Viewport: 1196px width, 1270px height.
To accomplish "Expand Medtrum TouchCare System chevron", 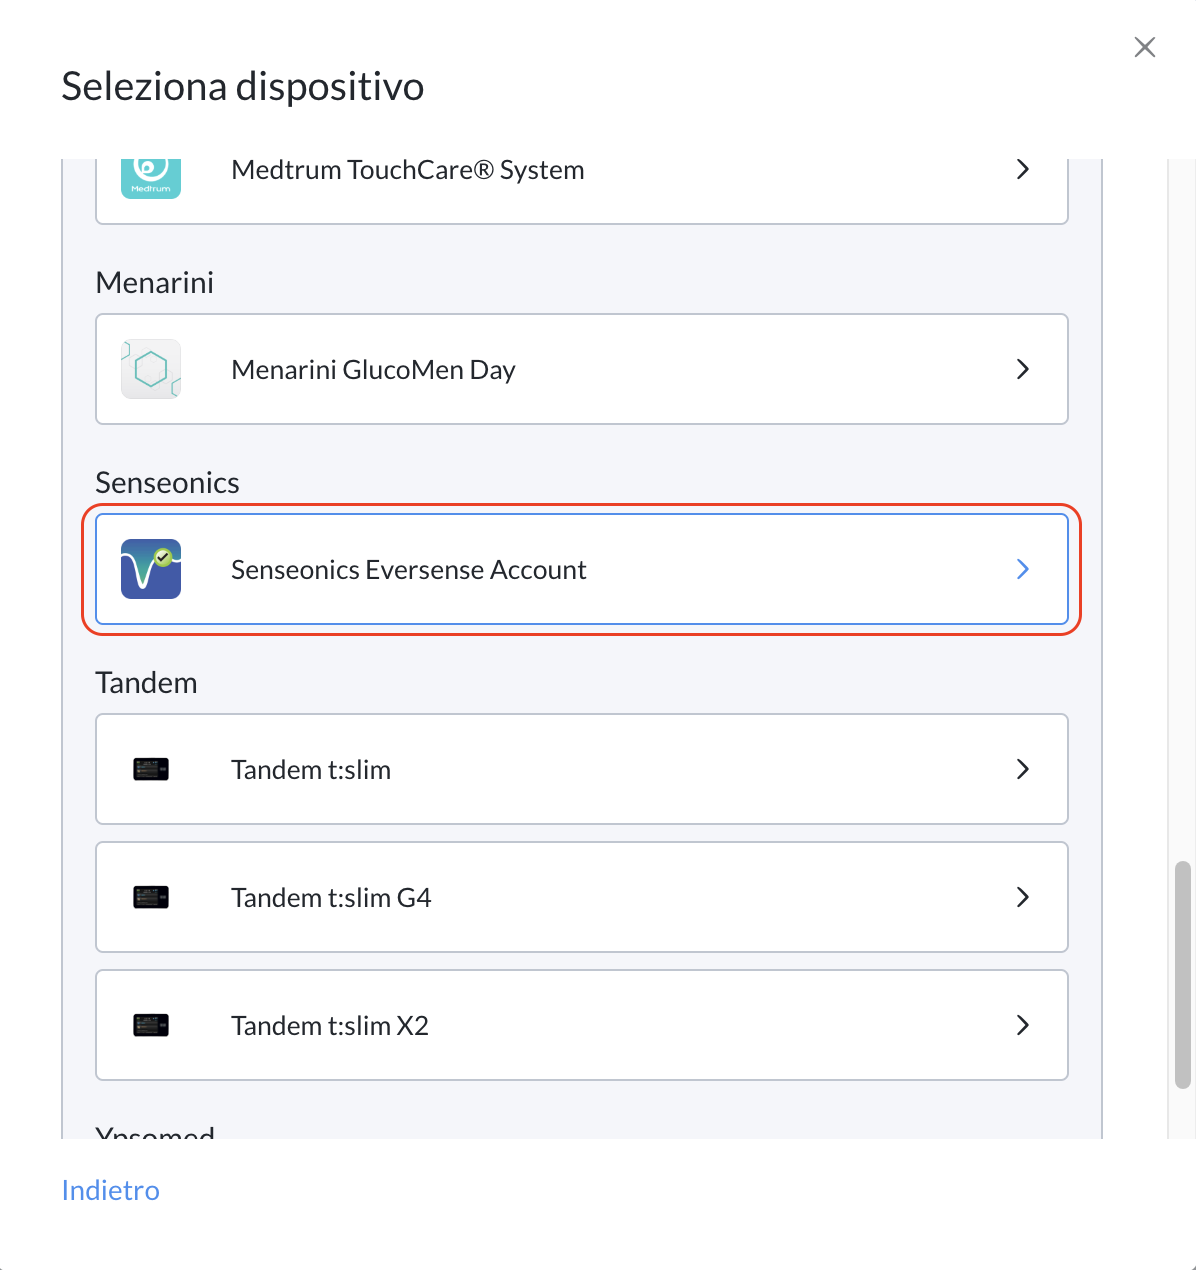I will pyautogui.click(x=1022, y=170).
